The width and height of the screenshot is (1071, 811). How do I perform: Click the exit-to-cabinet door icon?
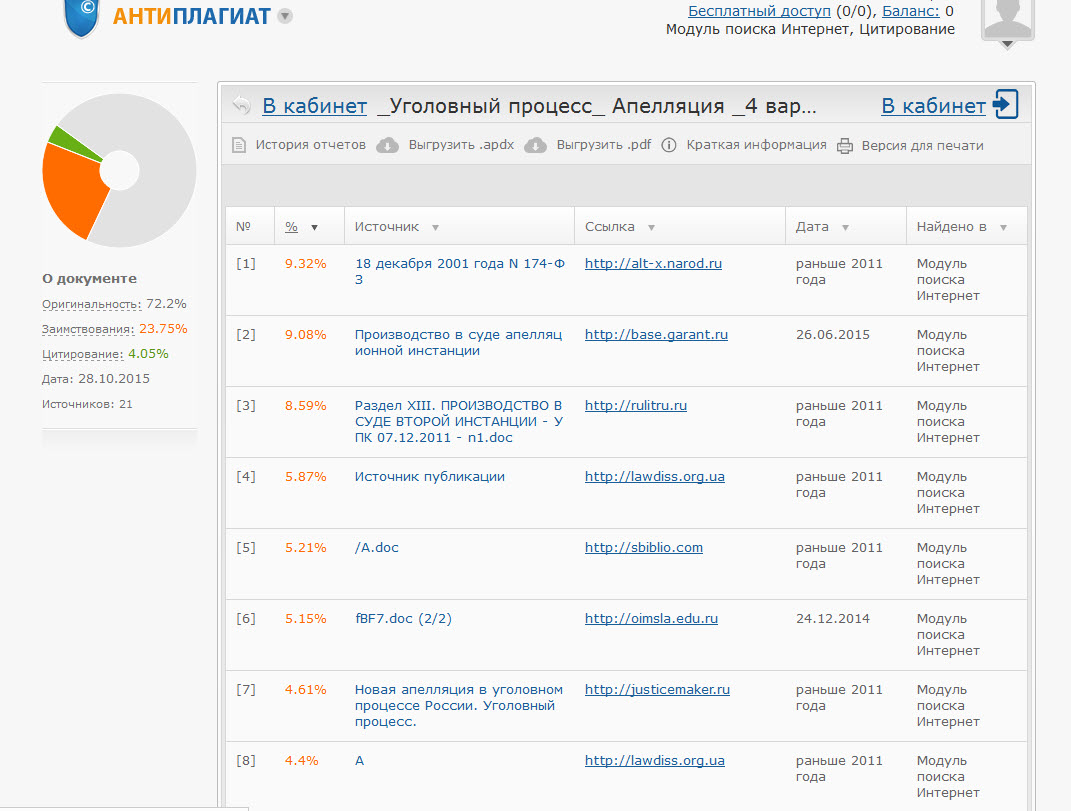click(x=1005, y=105)
